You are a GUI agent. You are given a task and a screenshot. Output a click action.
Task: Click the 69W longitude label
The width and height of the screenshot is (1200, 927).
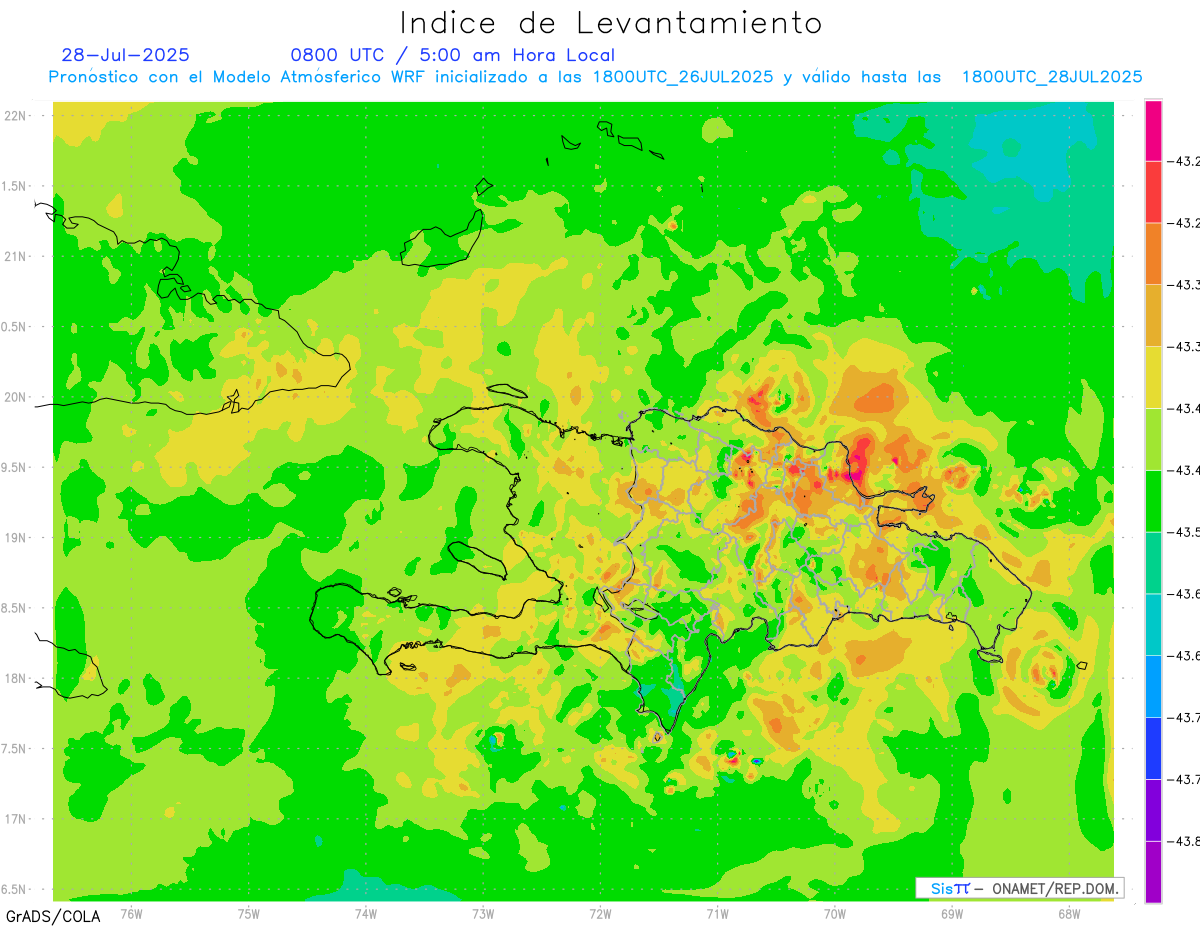point(951,913)
